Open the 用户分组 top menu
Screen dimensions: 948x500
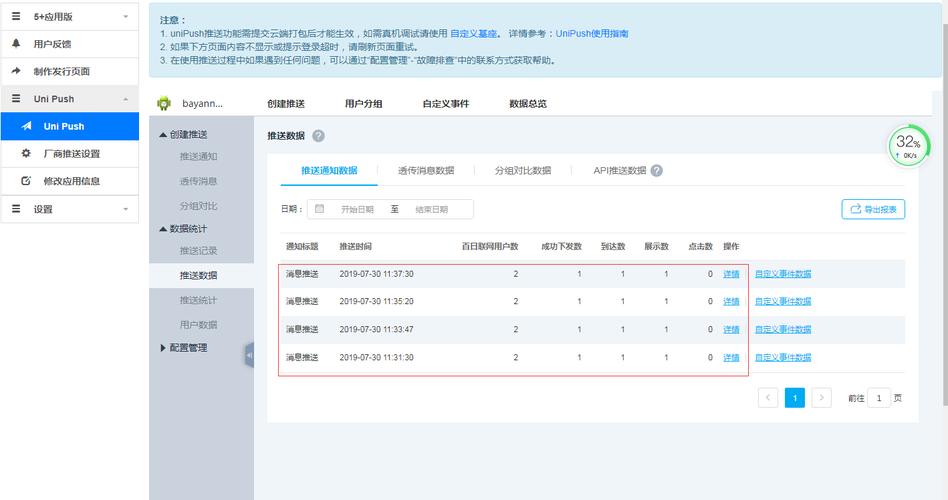(363, 103)
